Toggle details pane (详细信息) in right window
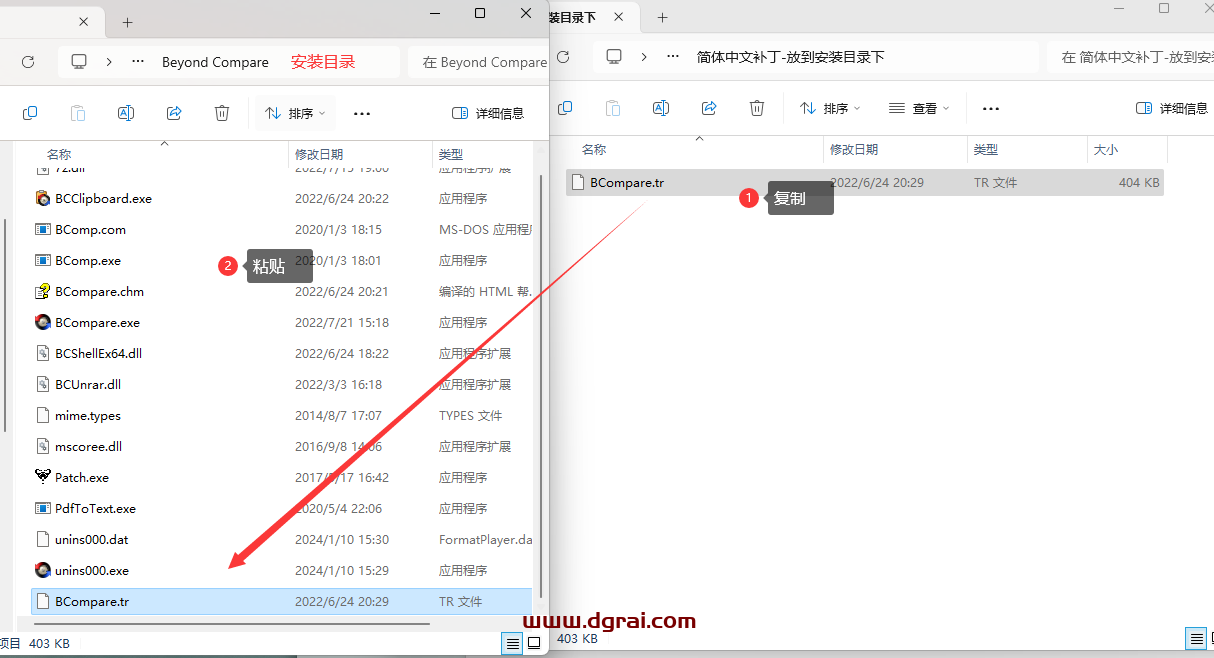The image size is (1214, 658). tap(1172, 108)
